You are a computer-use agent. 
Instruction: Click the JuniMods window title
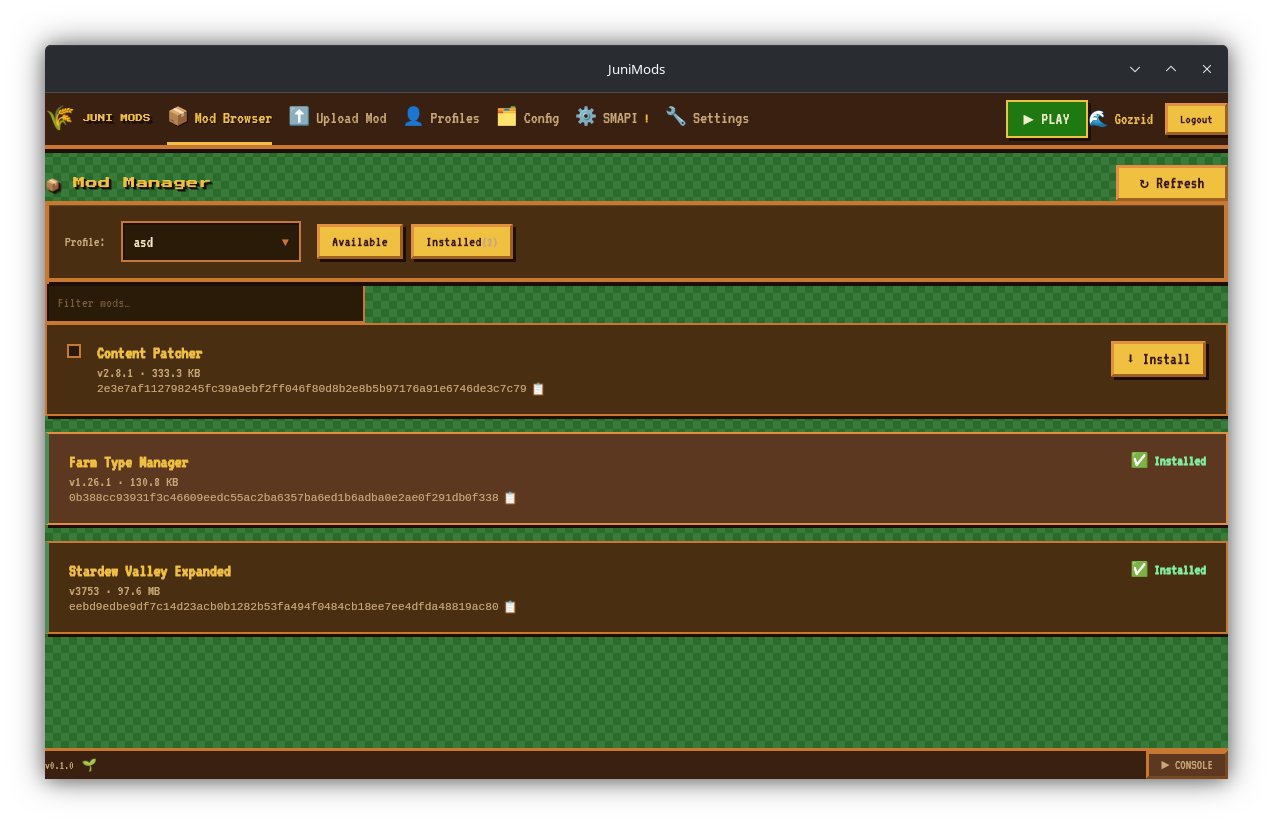(636, 69)
